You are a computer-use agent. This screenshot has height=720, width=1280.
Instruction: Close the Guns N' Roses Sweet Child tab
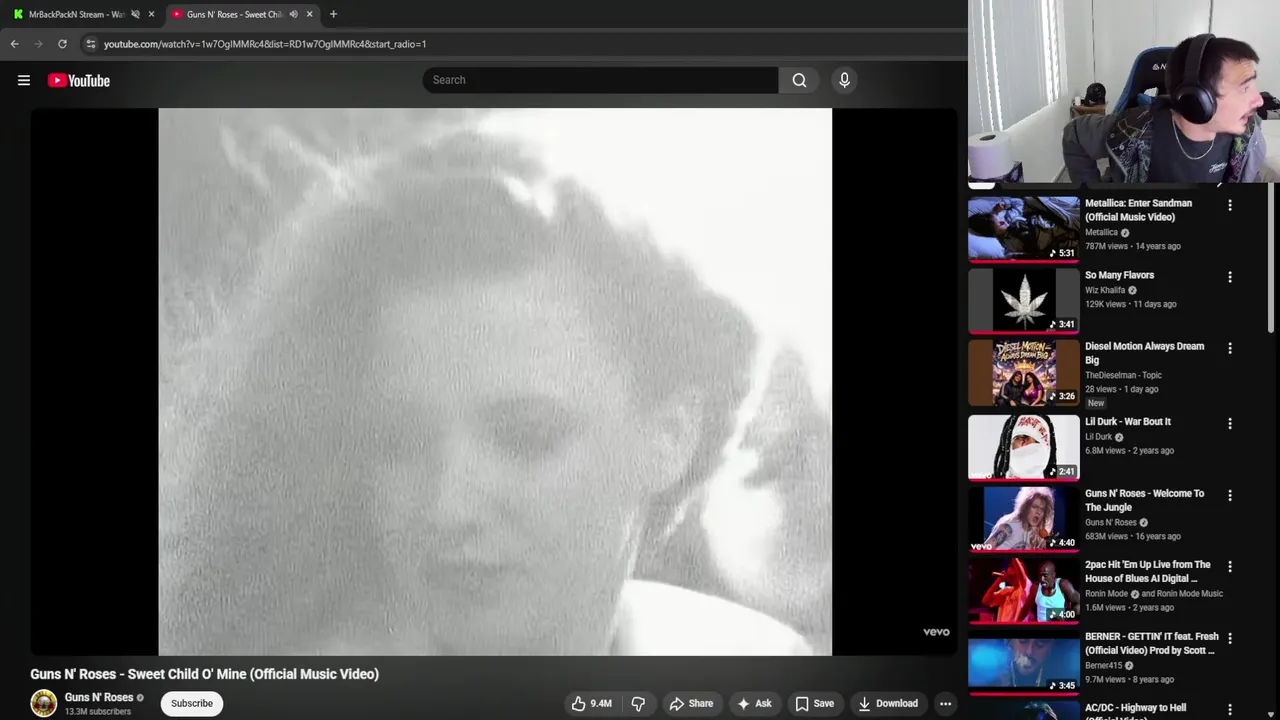click(x=309, y=14)
